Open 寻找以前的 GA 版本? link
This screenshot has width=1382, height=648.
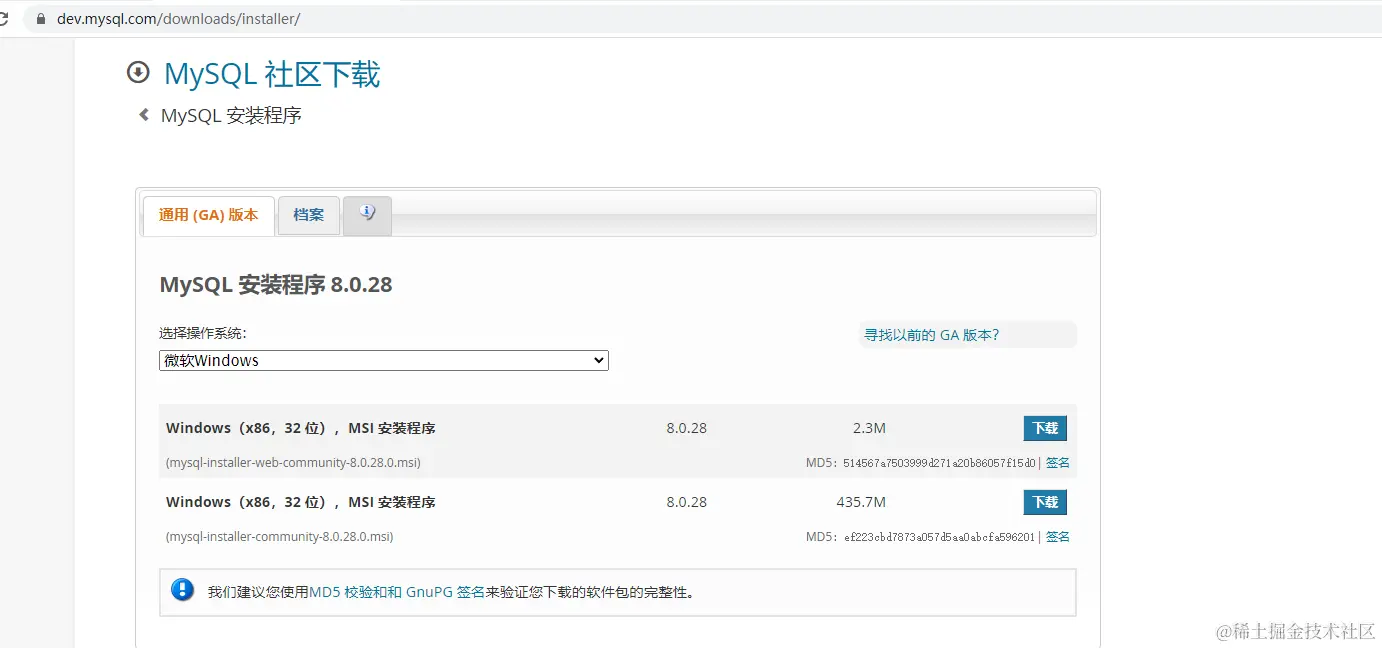tap(931, 335)
